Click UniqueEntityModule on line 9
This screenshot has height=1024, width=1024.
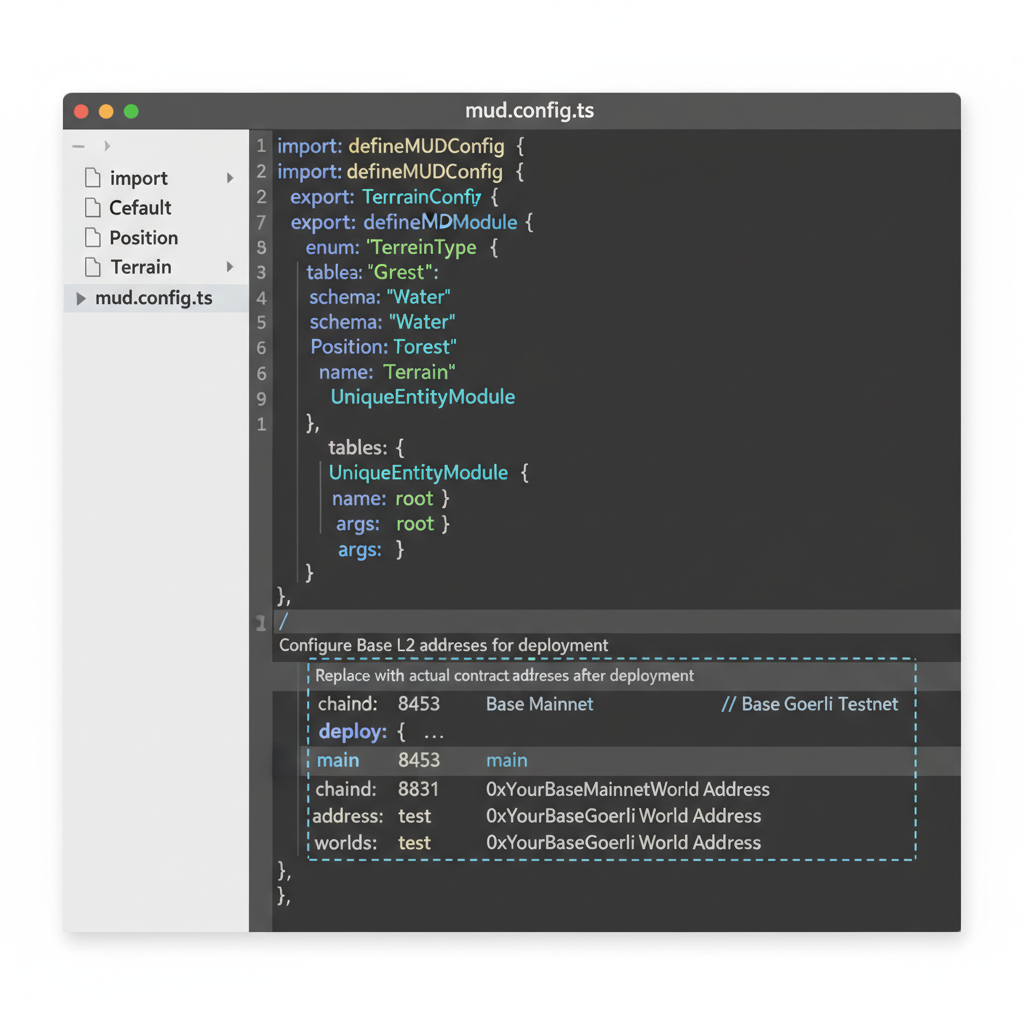click(x=423, y=397)
